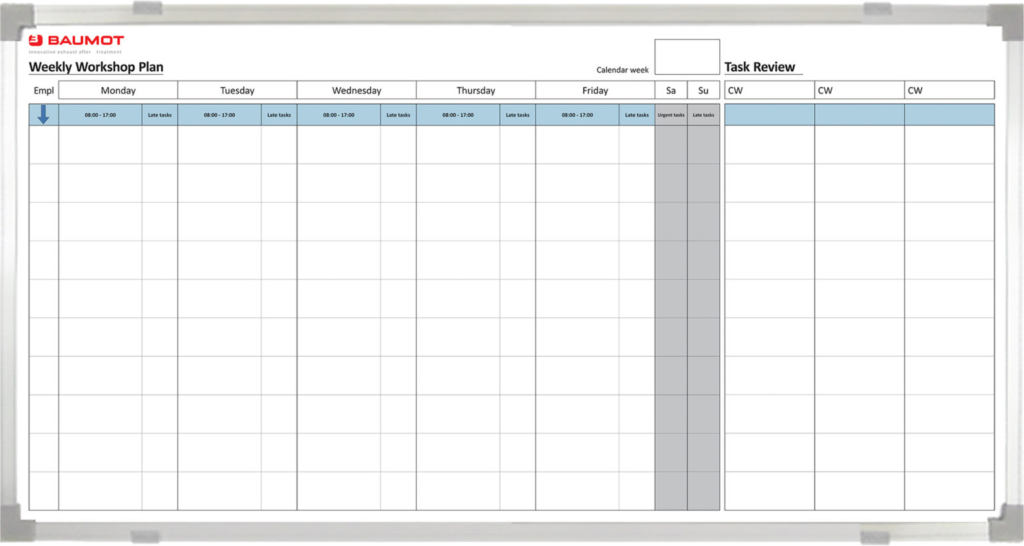The image size is (1024, 546).
Task: Click the Sa weekend header
Action: pyautogui.click(x=671, y=91)
